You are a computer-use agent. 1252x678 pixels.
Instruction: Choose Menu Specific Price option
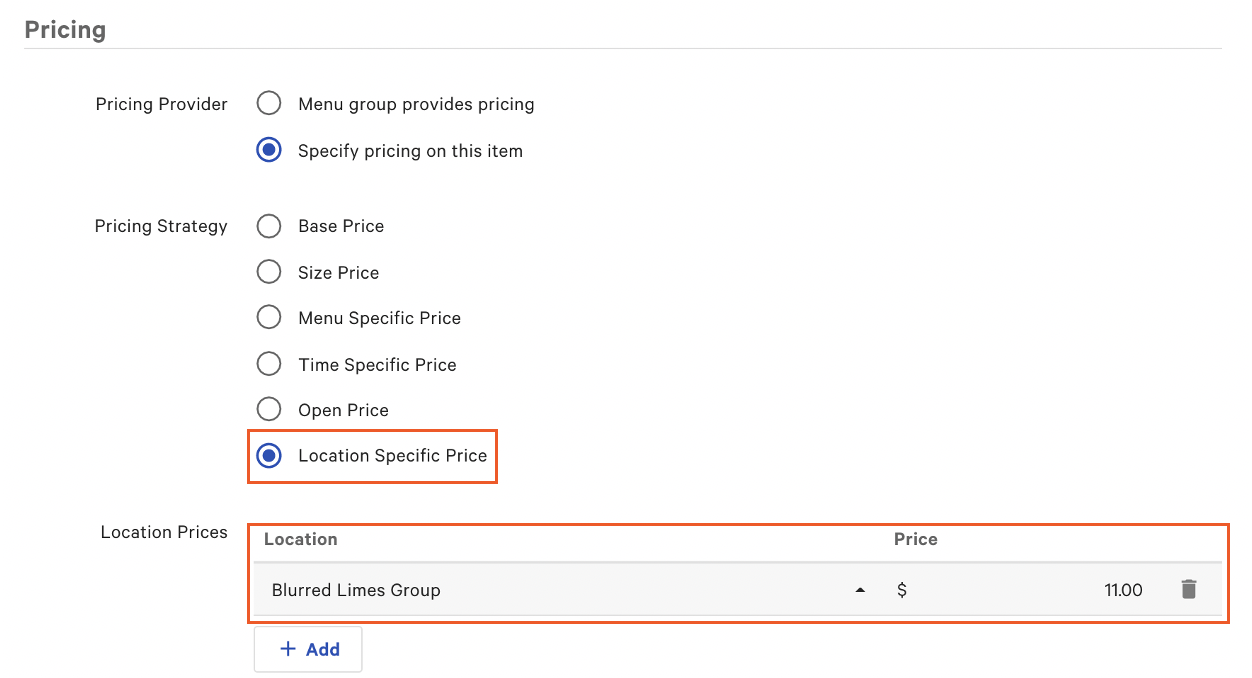[268, 317]
